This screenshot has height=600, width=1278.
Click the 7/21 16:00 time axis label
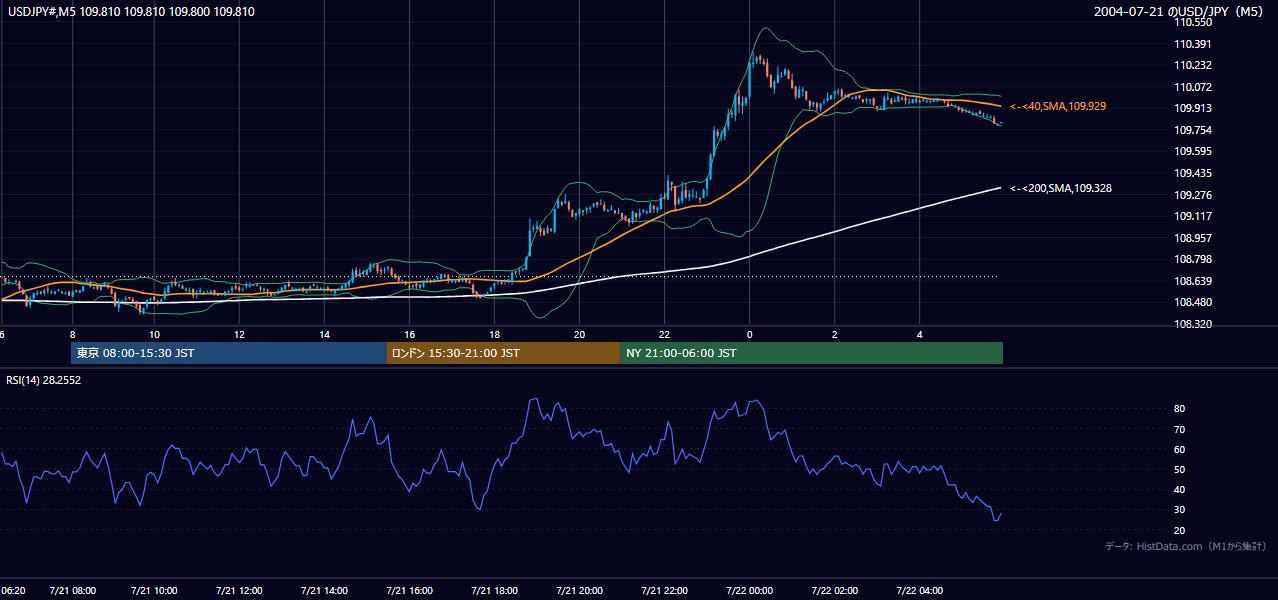click(409, 591)
